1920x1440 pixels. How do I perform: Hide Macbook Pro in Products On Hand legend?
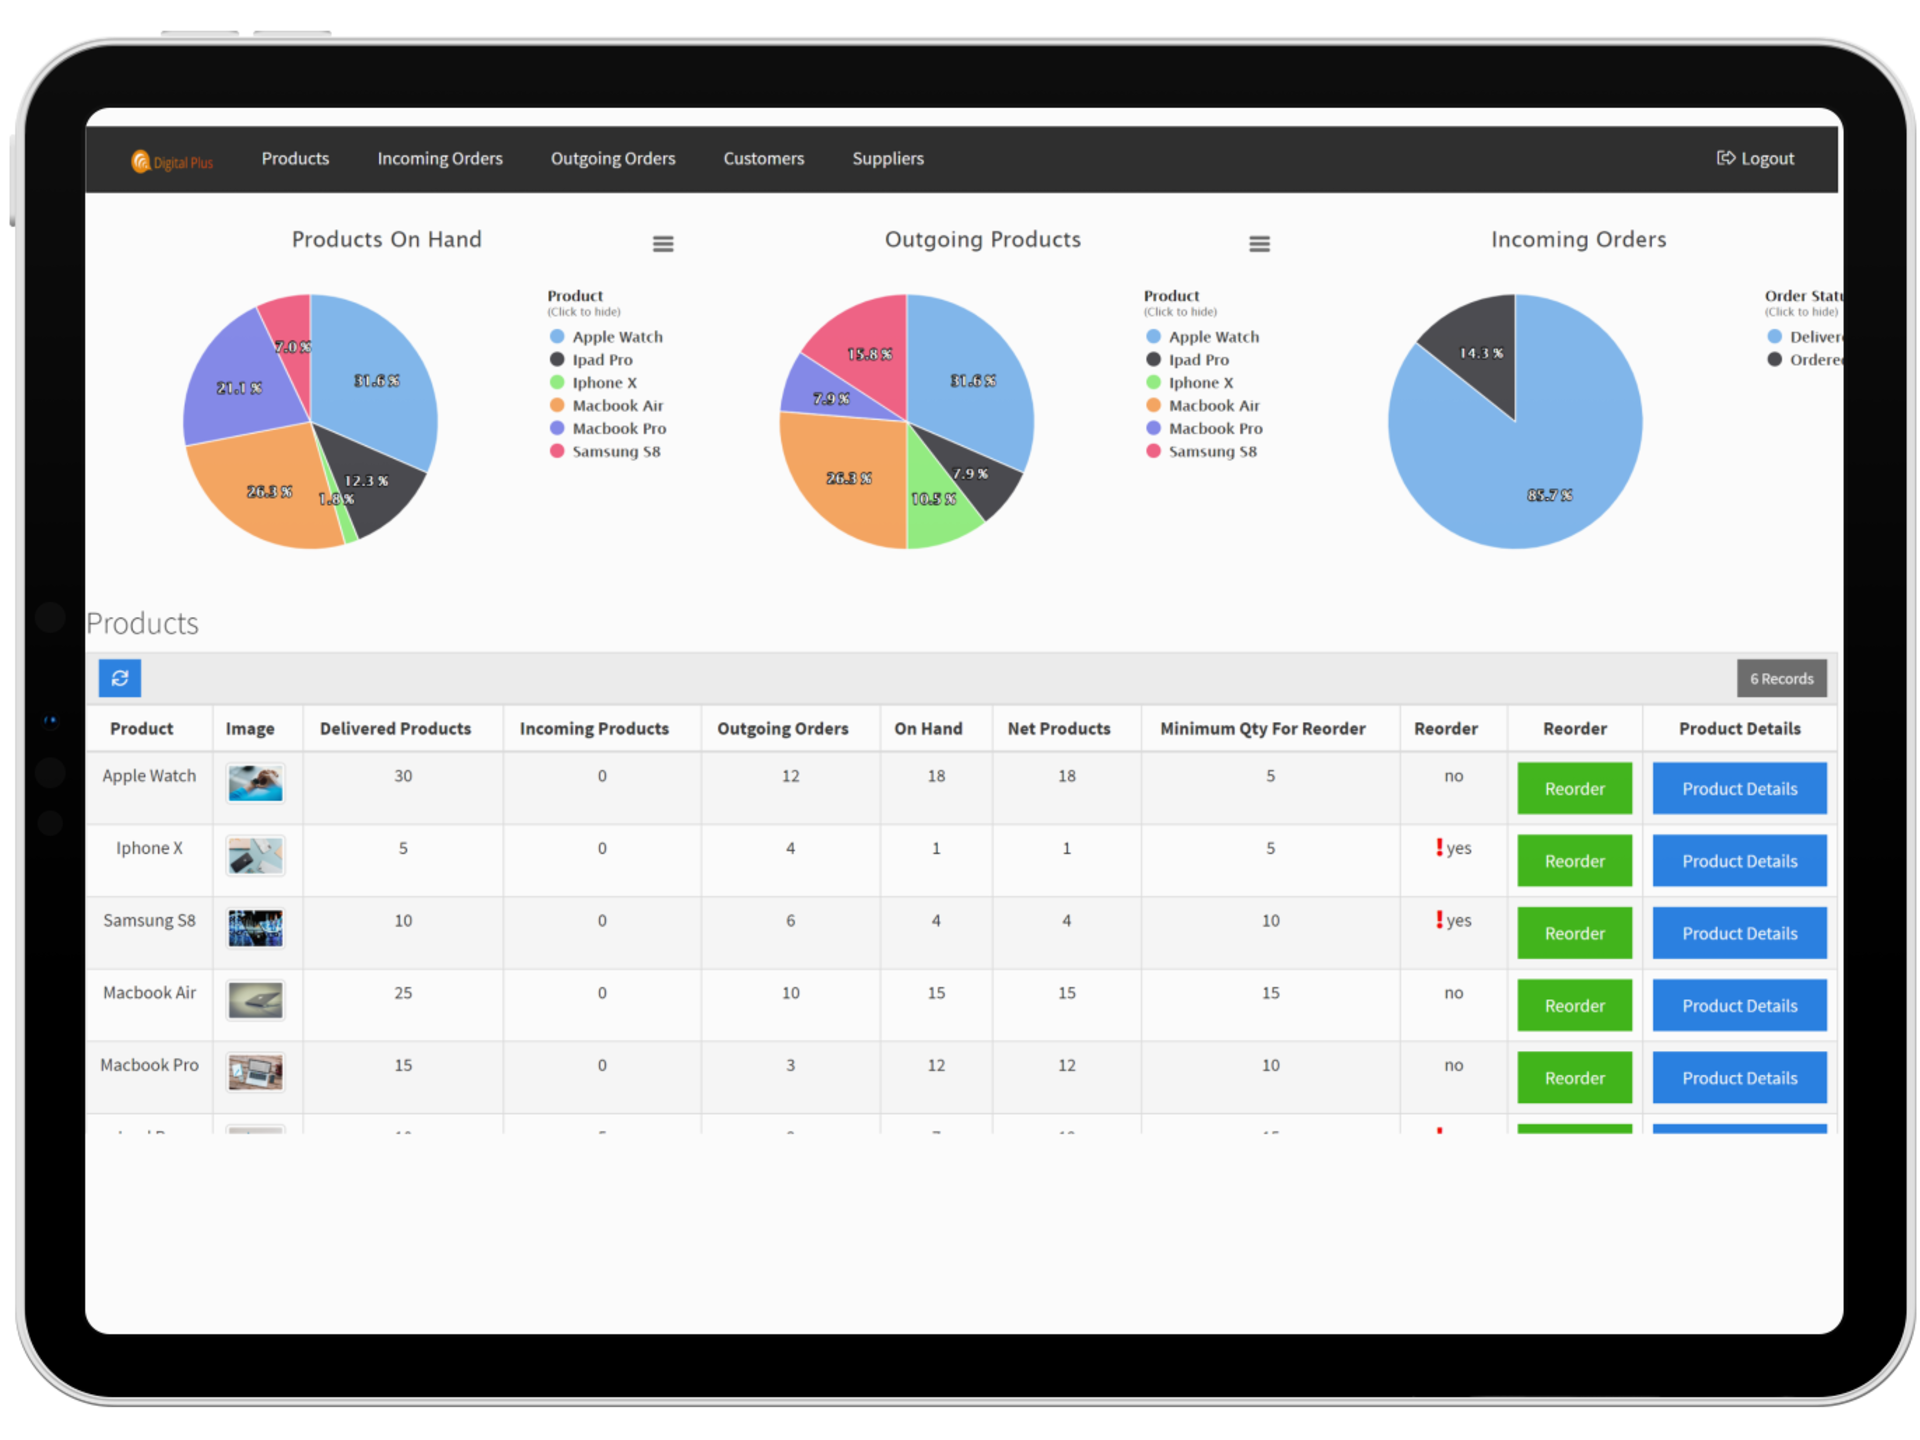[x=608, y=429]
